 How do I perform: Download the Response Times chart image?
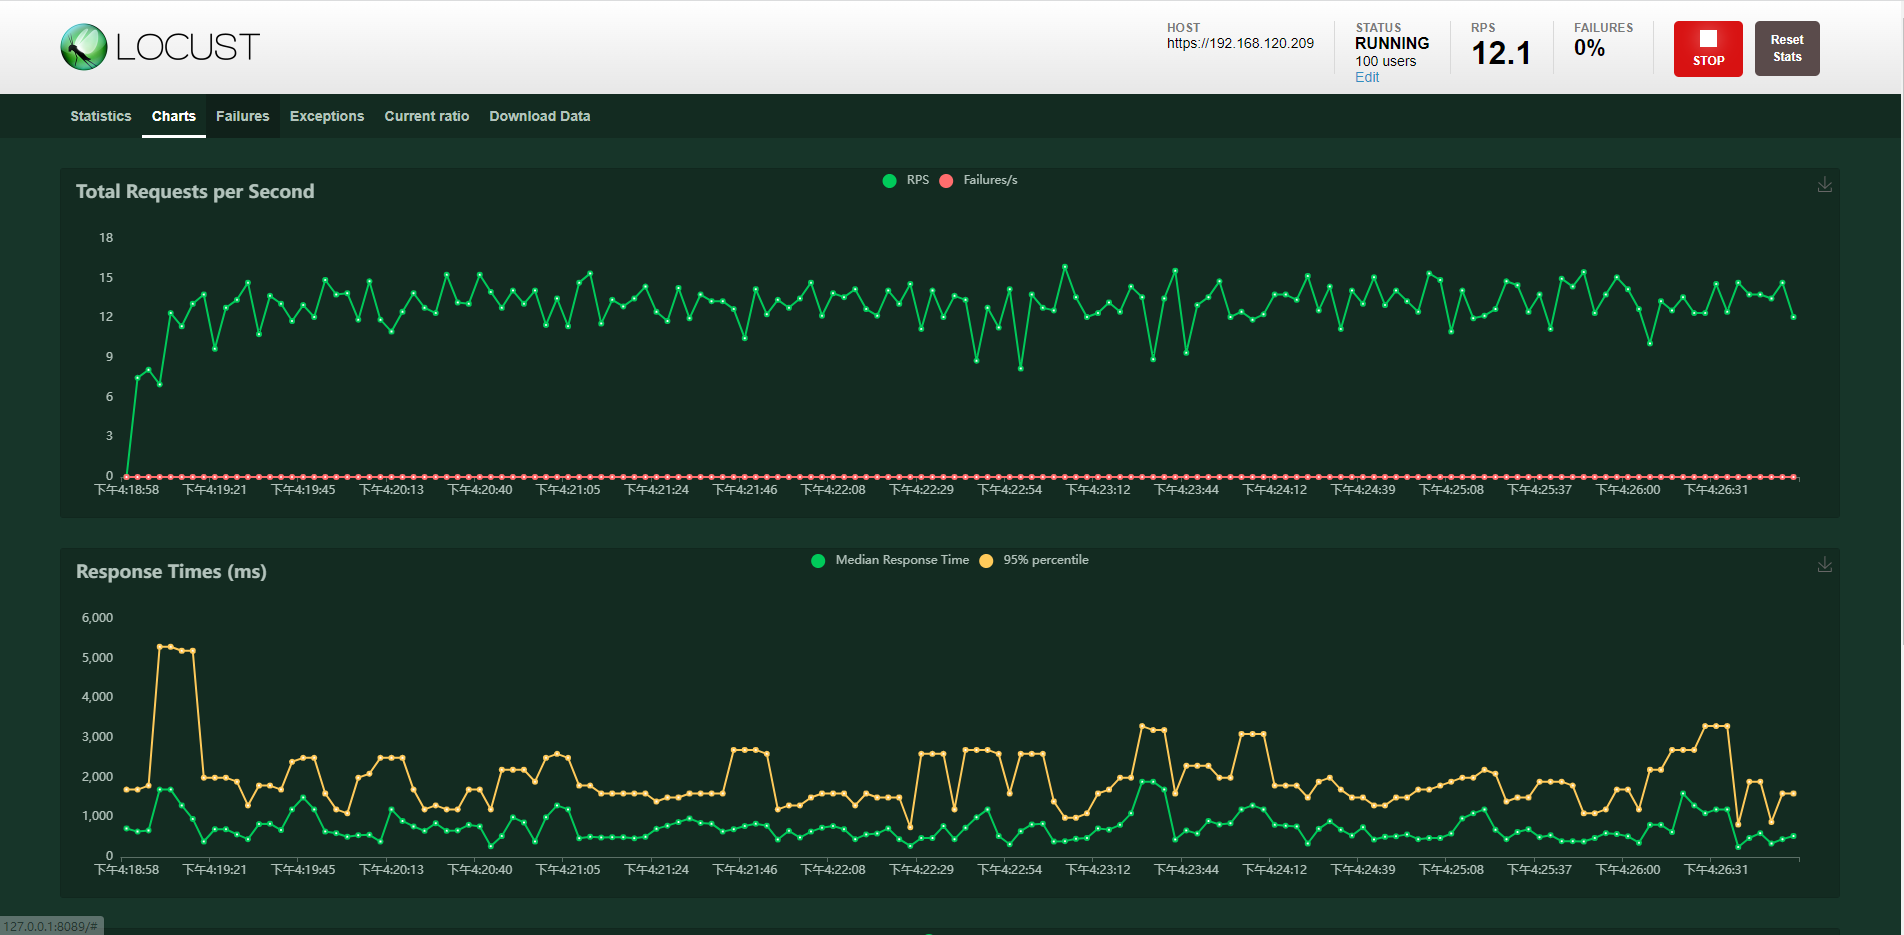(x=1825, y=565)
